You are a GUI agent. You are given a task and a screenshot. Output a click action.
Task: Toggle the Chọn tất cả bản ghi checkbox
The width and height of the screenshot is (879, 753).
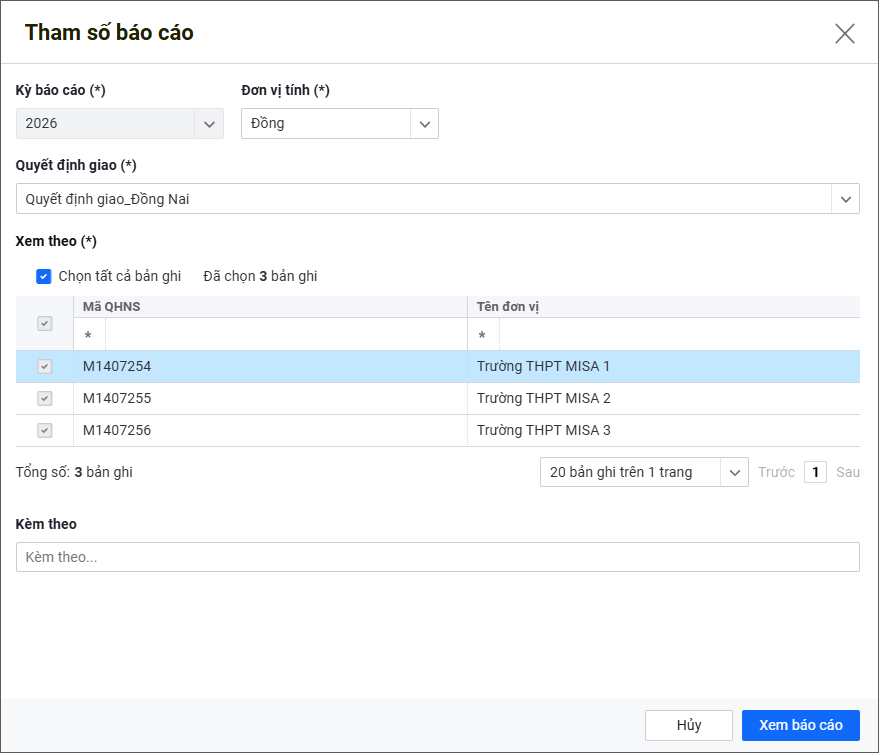[44, 276]
